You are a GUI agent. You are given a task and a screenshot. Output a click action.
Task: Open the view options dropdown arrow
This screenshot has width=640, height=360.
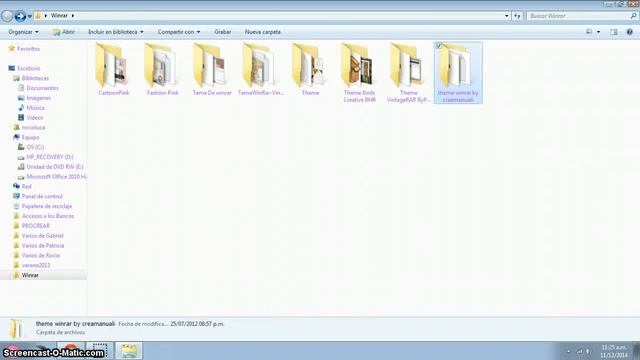598,32
